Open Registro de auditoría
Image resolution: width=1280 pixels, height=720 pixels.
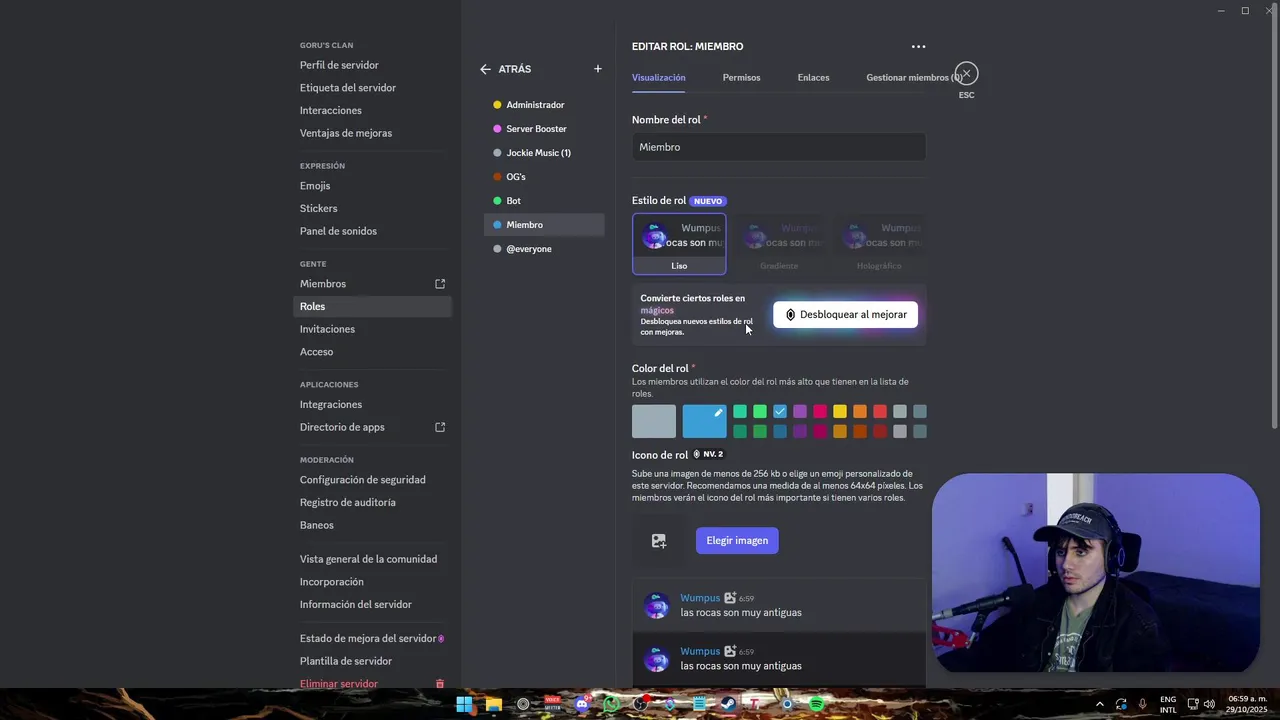tap(373, 502)
